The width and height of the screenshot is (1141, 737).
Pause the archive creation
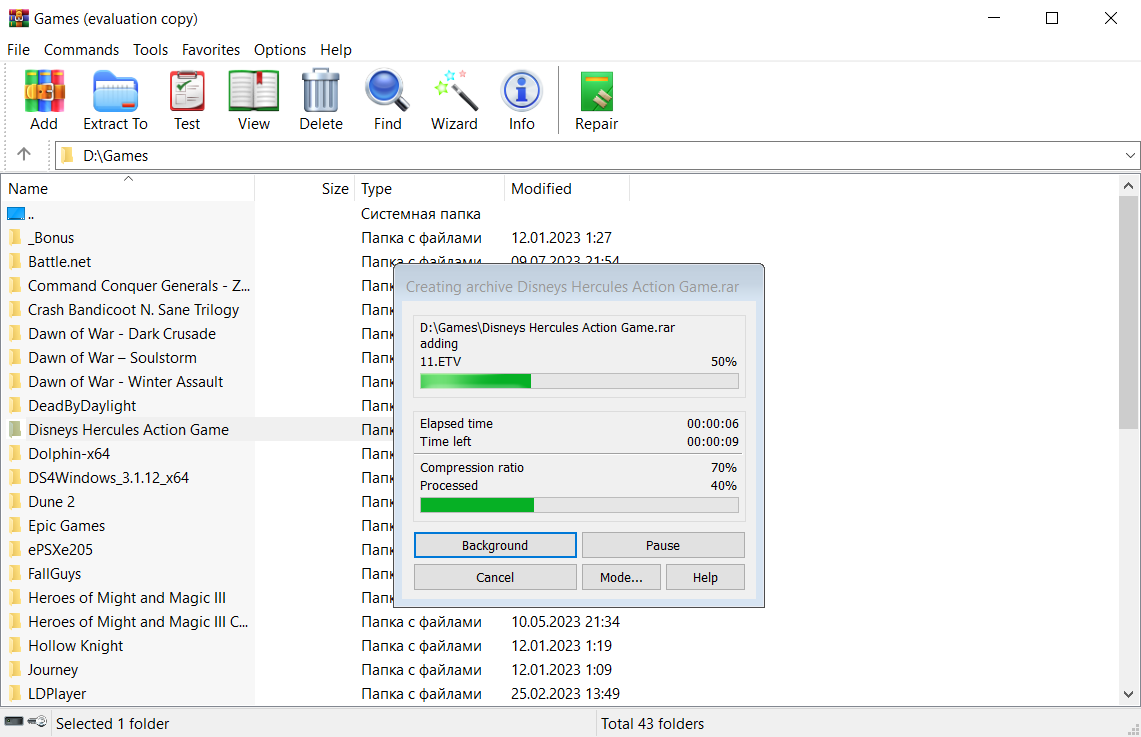click(x=663, y=546)
